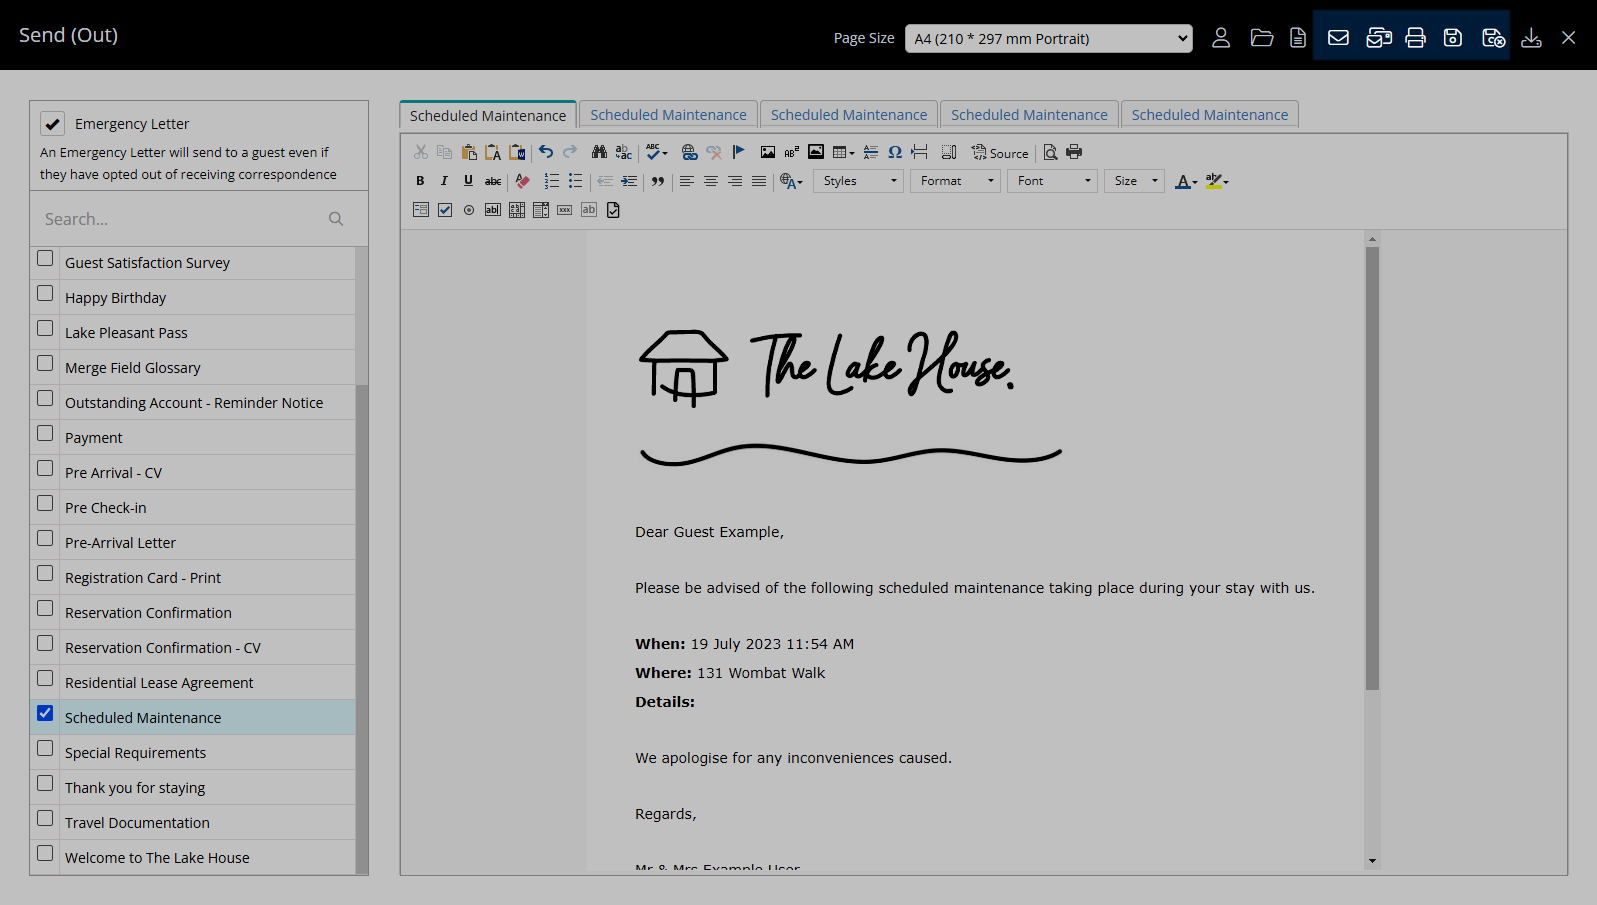Viewport: 1597px width, 905px height.
Task: Switch to the second Scheduled Maintenance tab
Action: (x=668, y=115)
